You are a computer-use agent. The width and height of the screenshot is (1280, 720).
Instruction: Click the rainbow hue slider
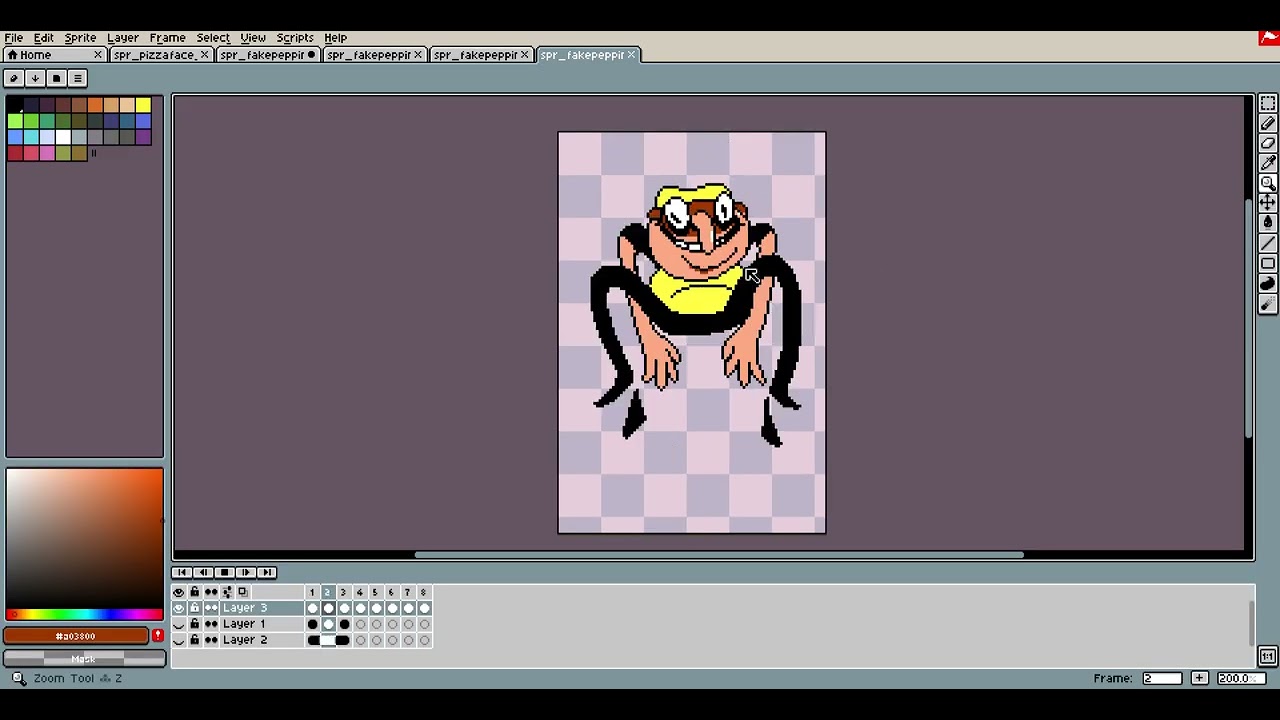click(84, 615)
